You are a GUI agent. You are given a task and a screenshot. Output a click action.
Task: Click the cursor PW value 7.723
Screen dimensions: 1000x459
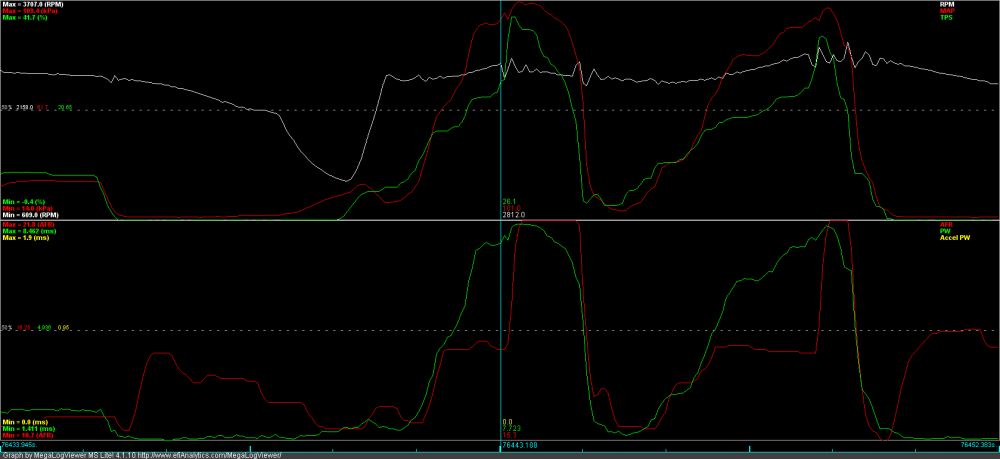pyautogui.click(x=511, y=428)
